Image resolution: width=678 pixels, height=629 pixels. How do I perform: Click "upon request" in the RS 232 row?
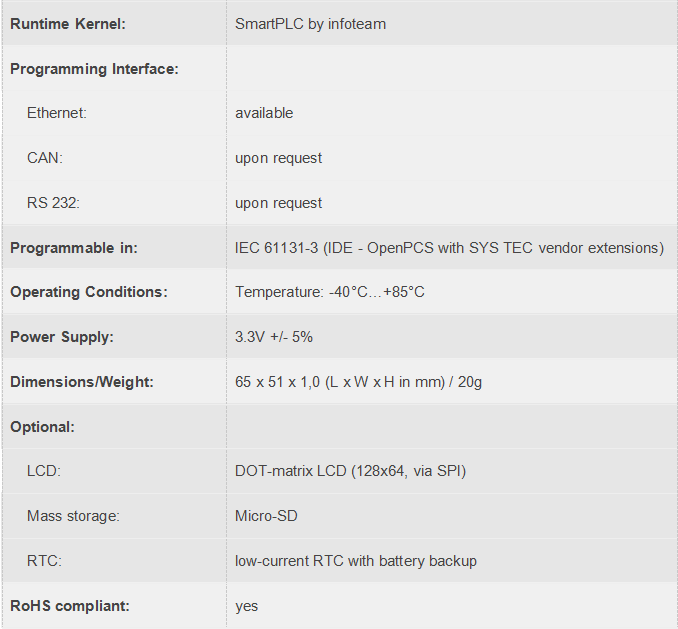[278, 203]
